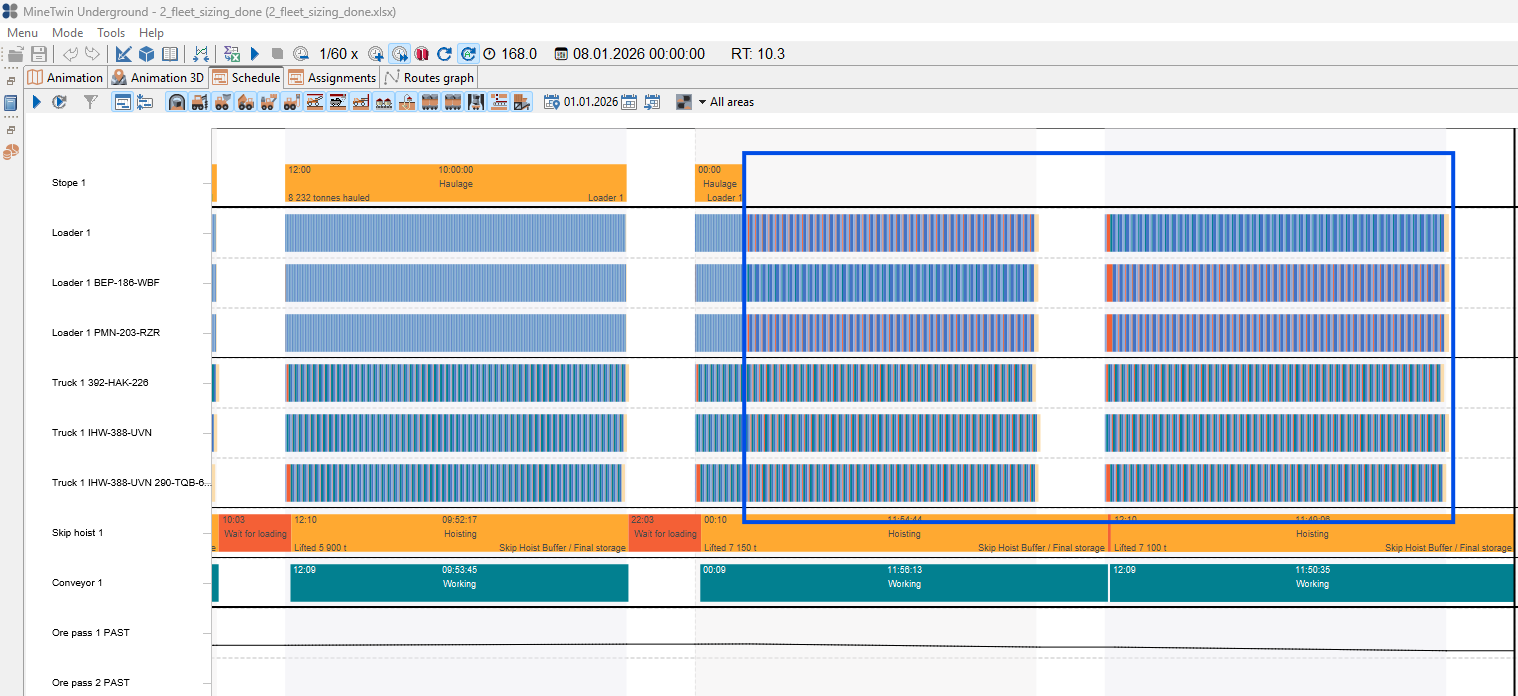This screenshot has height=696, width=1518.
Task: Open the Mode menu
Action: [x=68, y=33]
